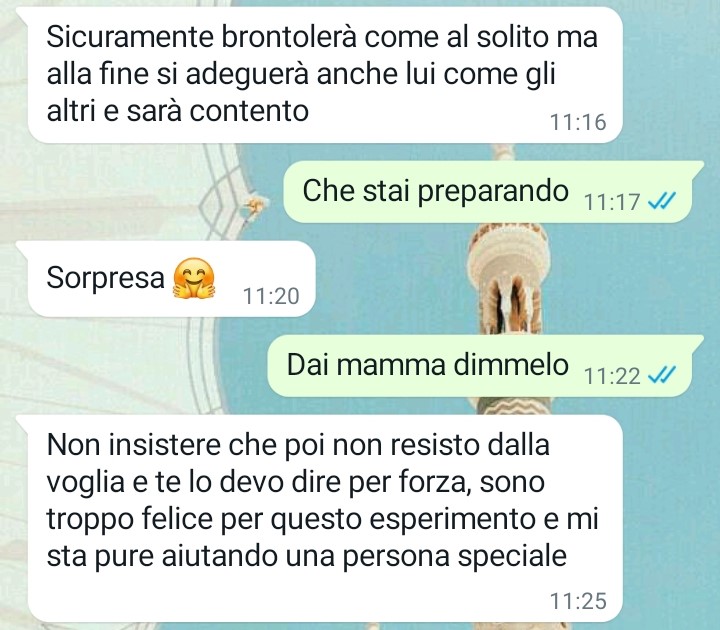Click the word 'preparando' in green bubble
This screenshot has height=630, width=720.
point(493,192)
